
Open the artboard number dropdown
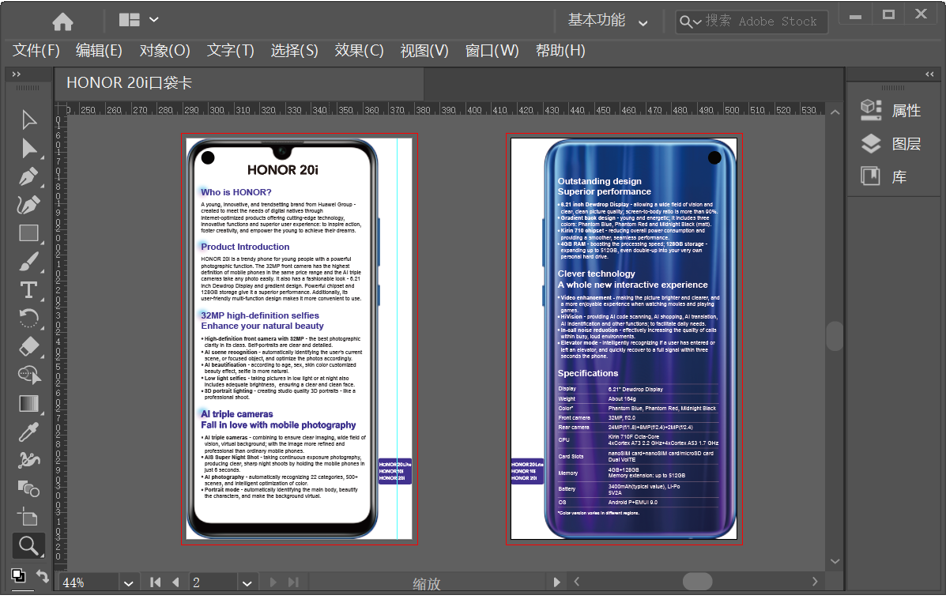[247, 583]
